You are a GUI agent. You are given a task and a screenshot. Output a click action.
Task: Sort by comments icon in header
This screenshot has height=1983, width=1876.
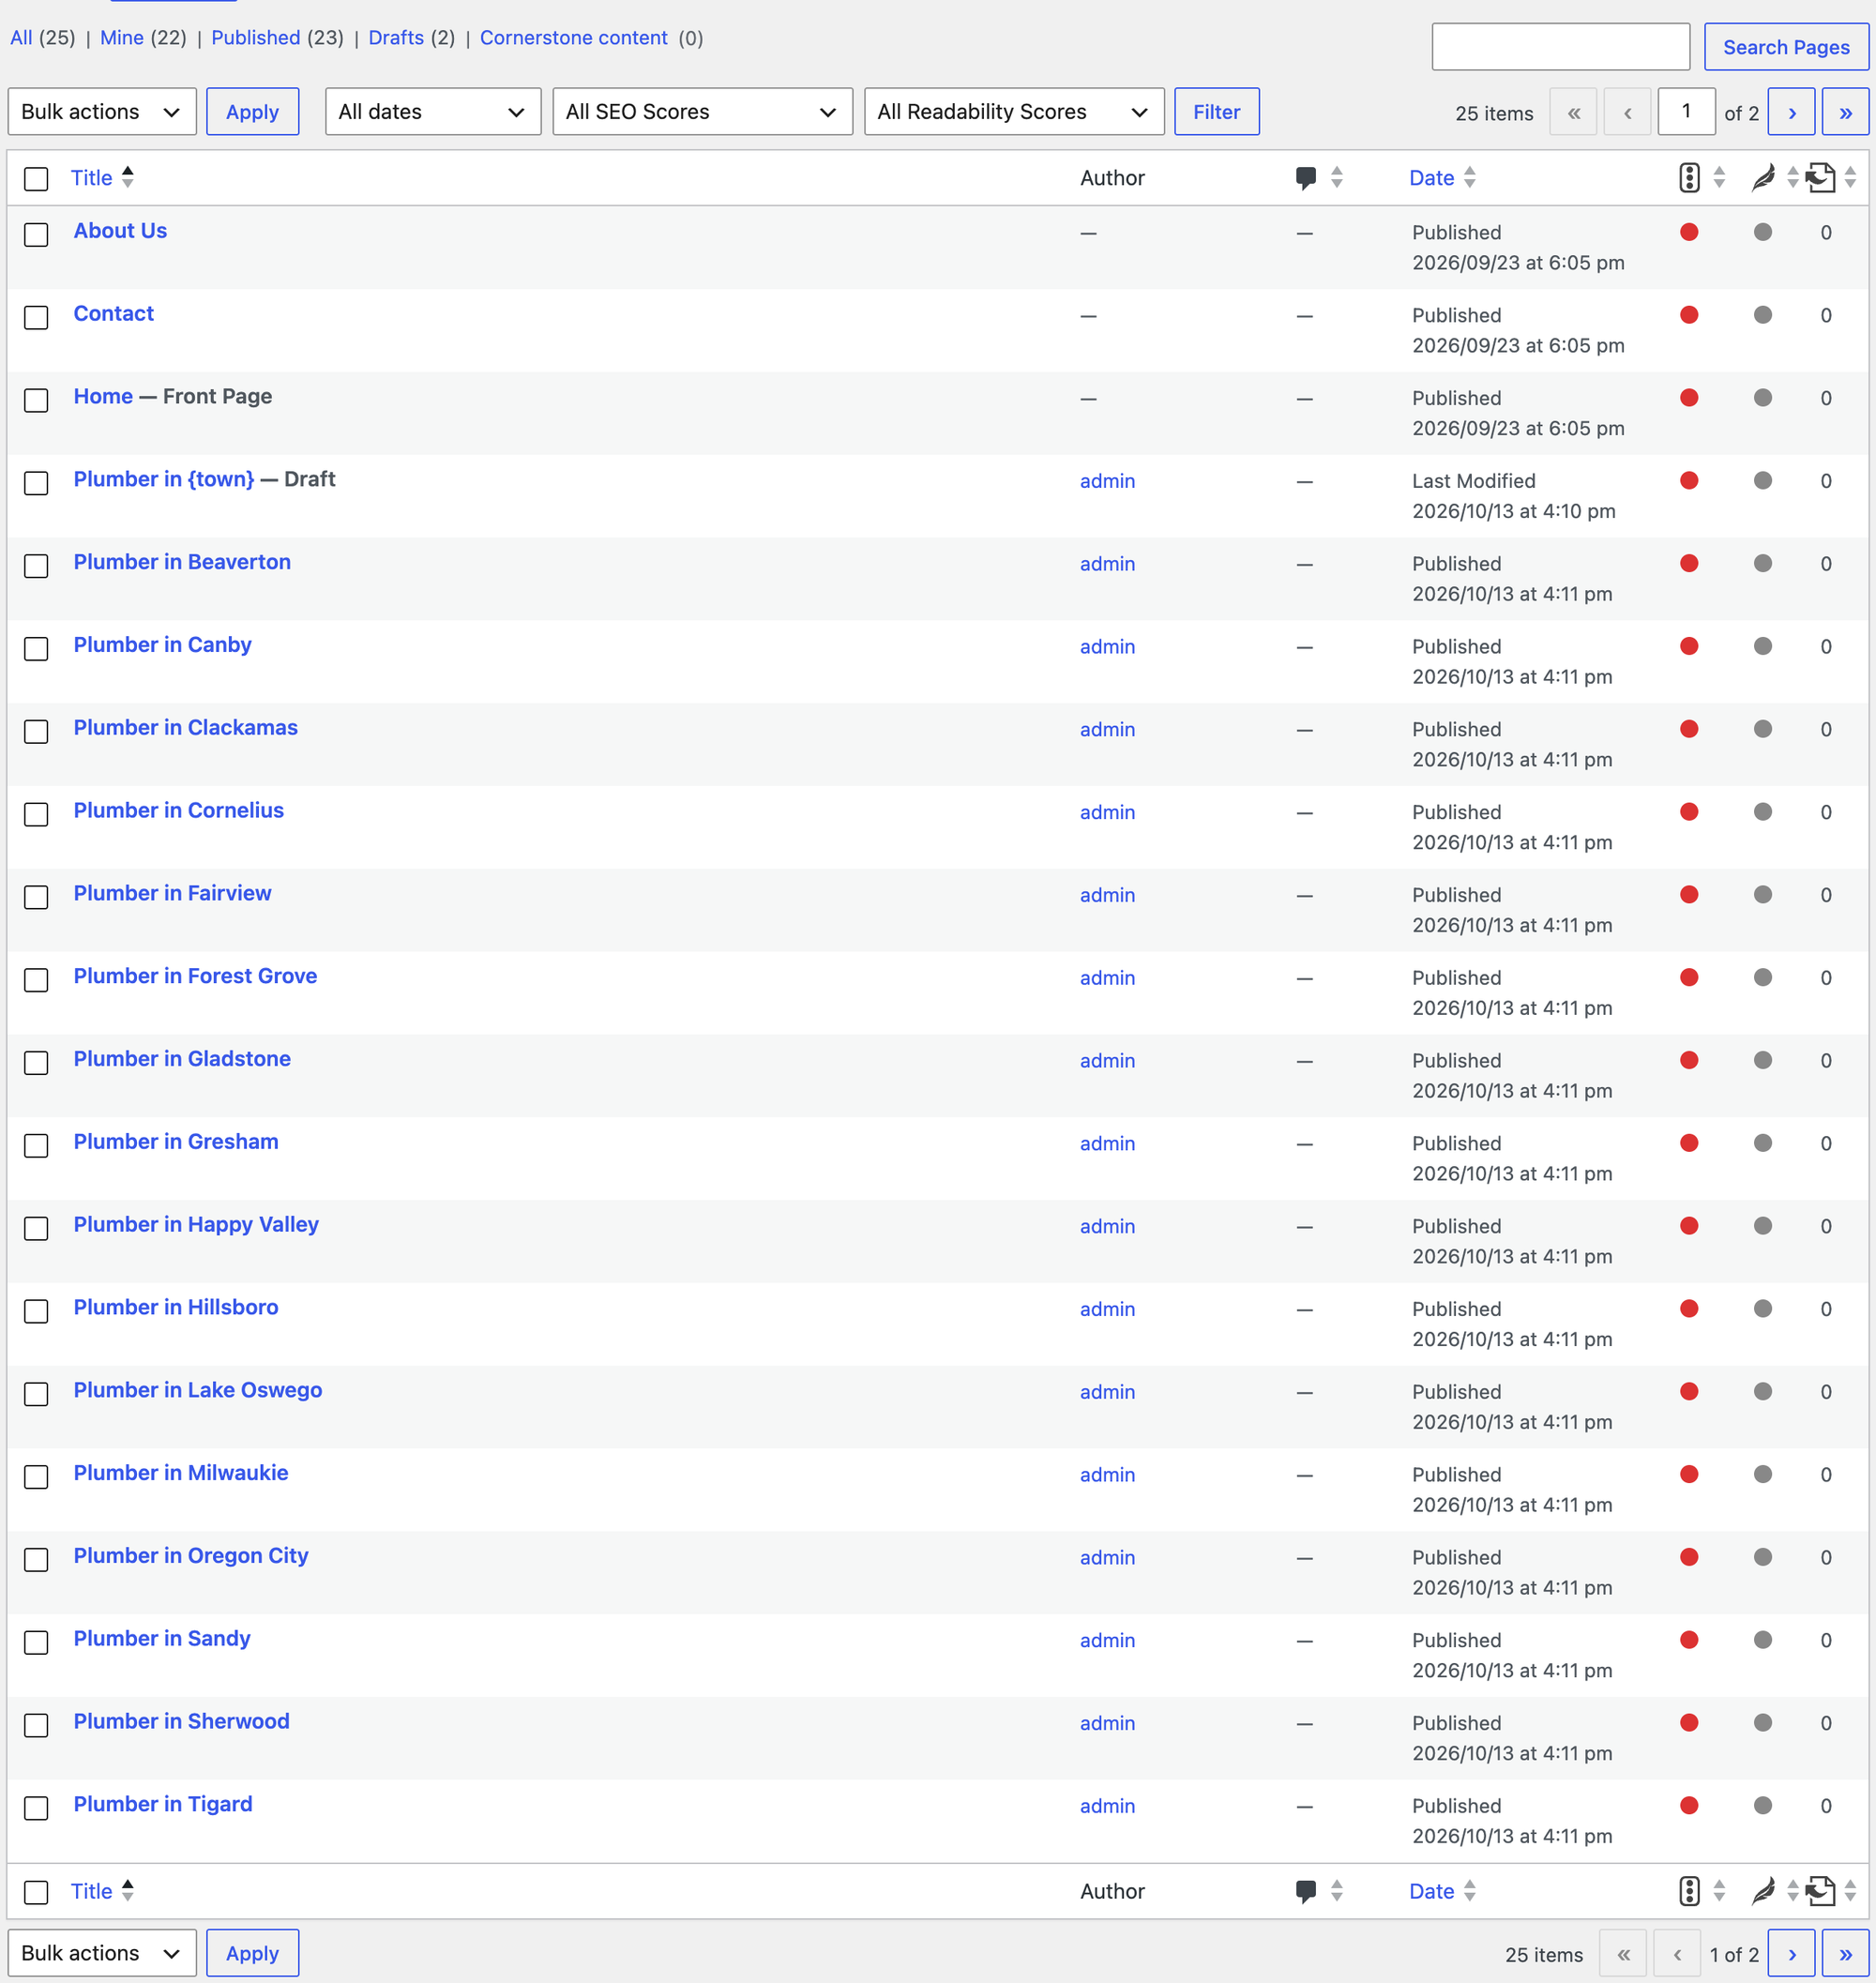[1306, 178]
